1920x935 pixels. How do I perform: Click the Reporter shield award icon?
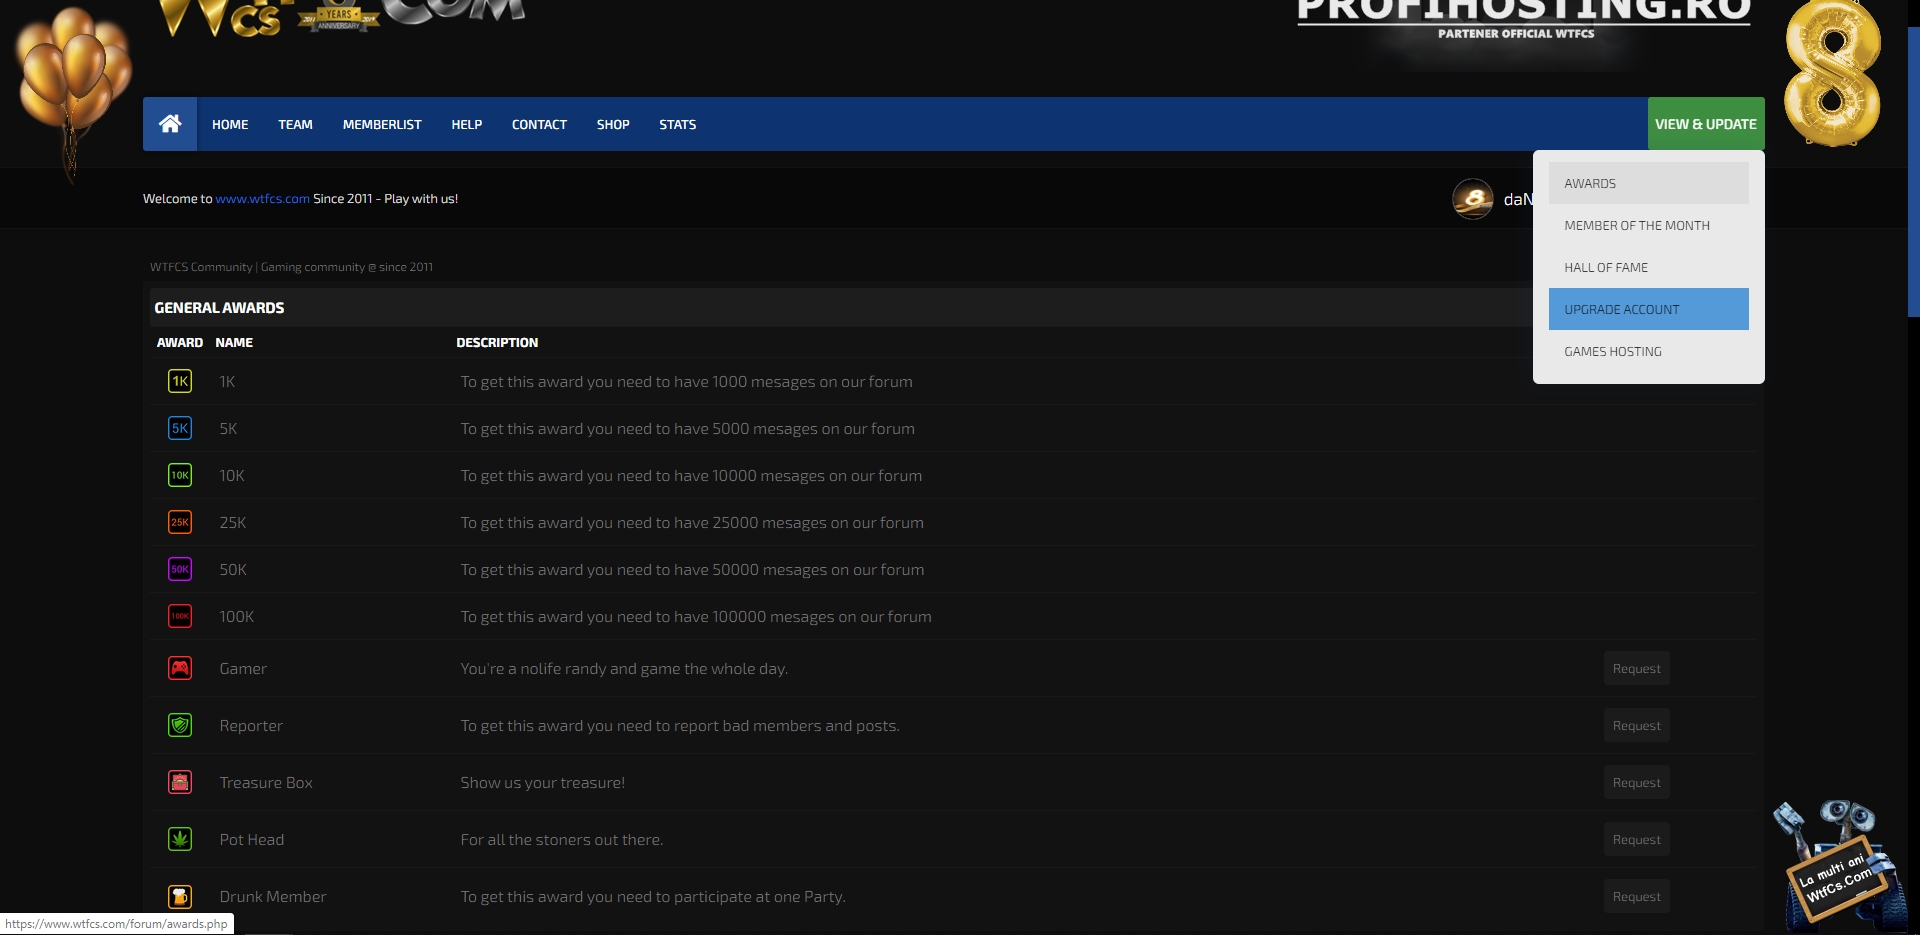(x=180, y=725)
